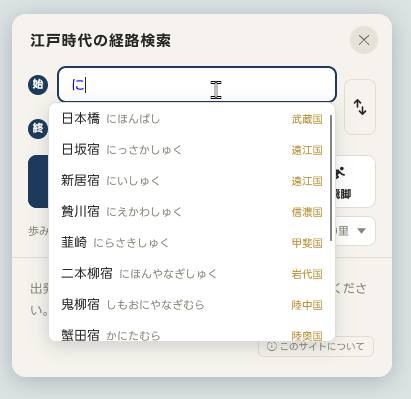Close the Edo route search dialog

point(364,40)
